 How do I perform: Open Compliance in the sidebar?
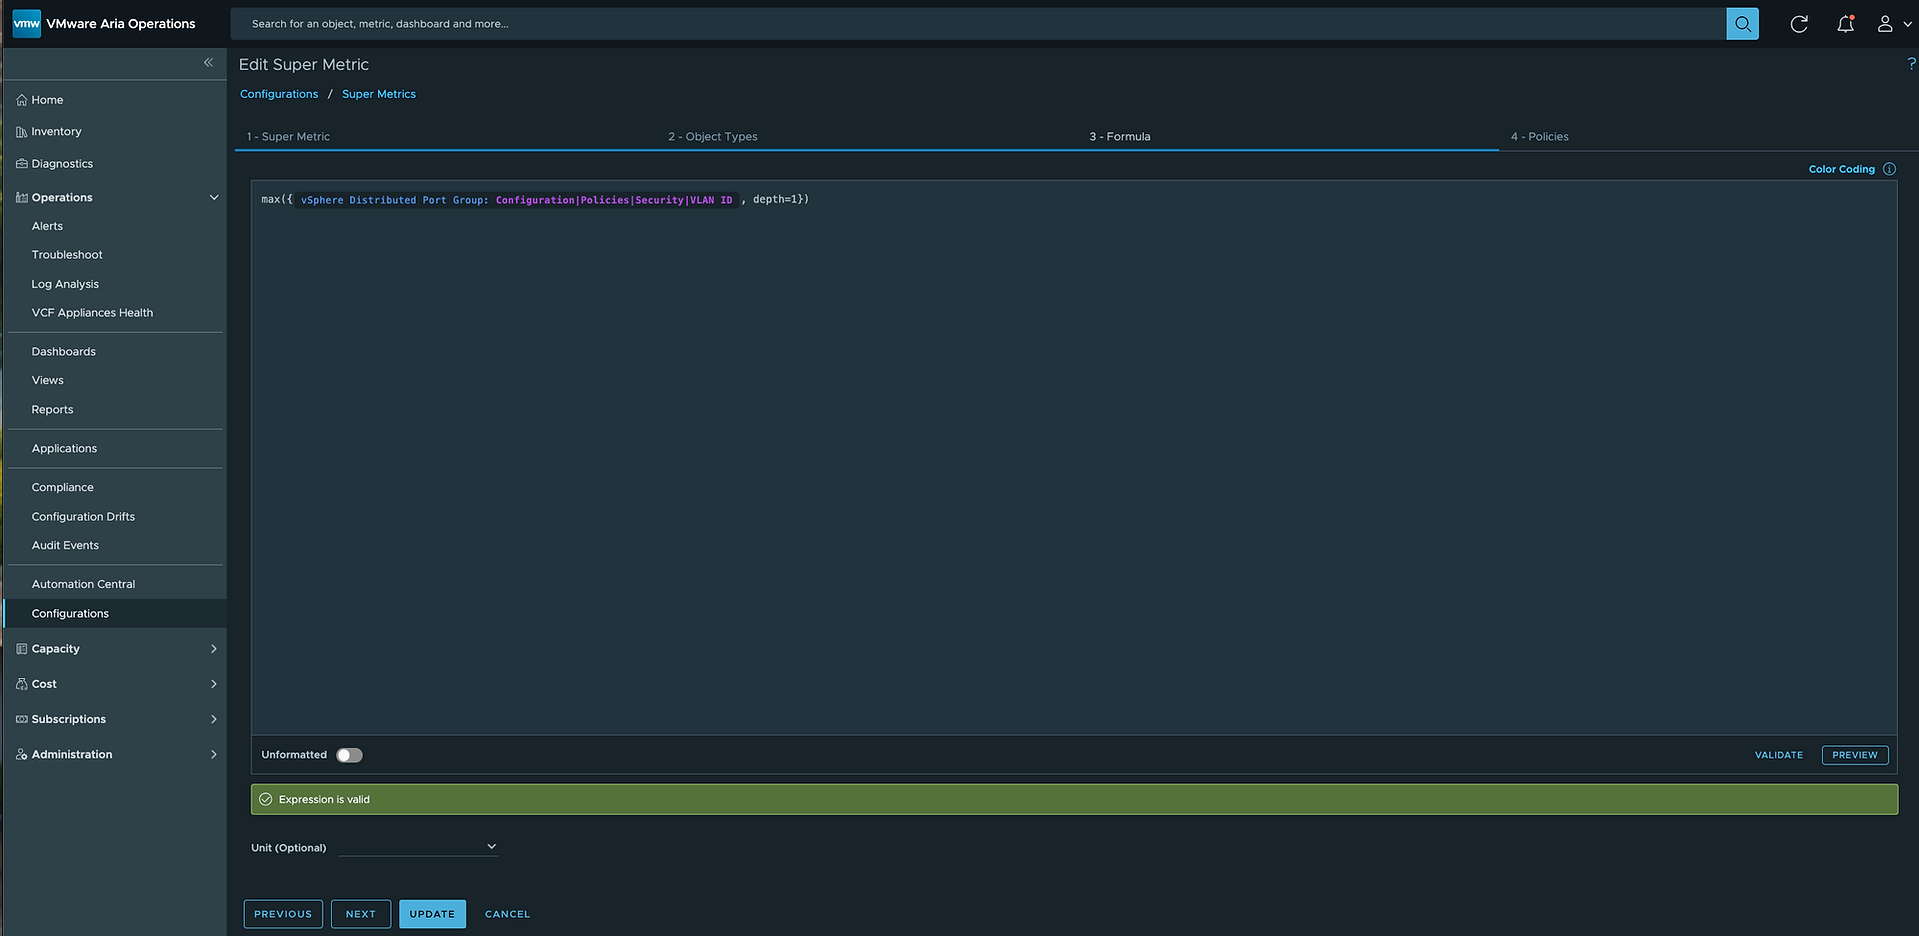pos(62,488)
